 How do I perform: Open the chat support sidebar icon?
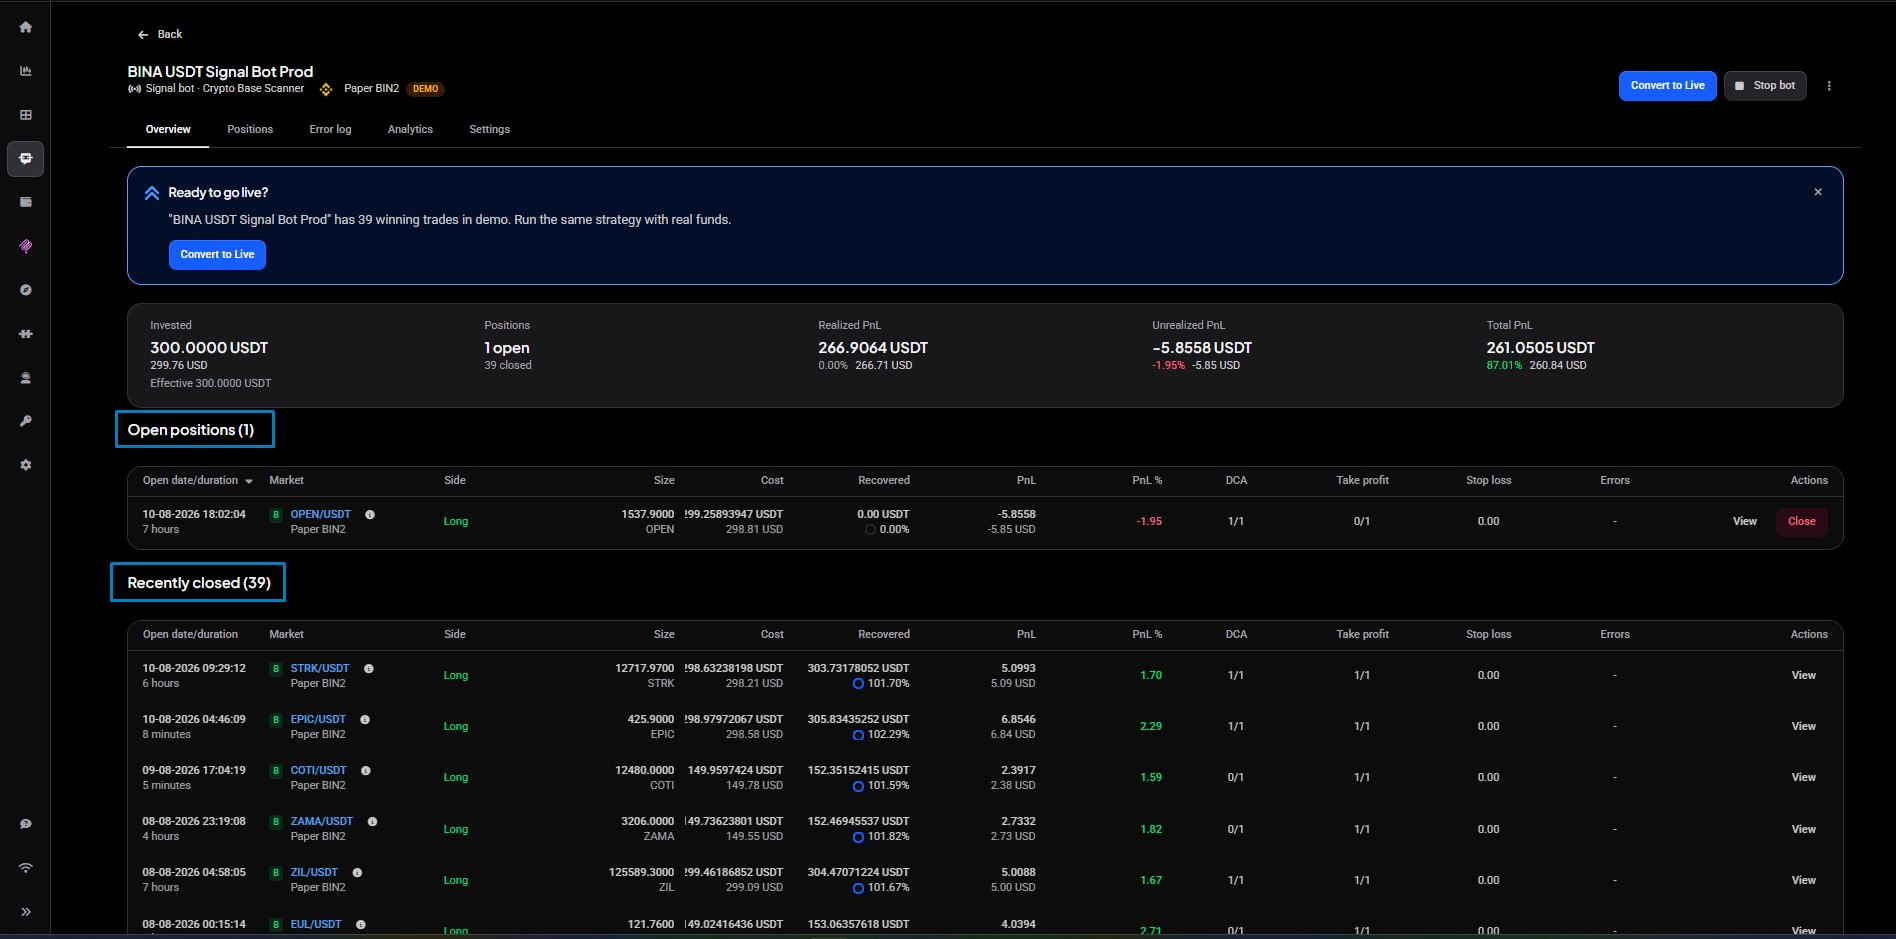26,824
